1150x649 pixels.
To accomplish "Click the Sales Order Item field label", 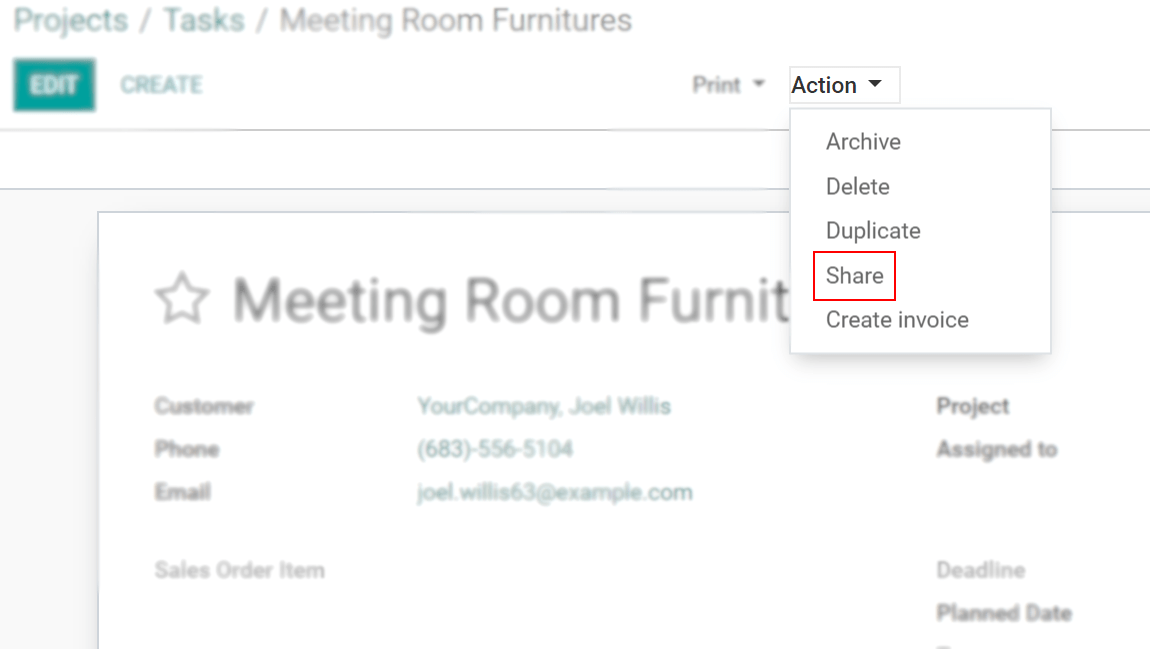I will [x=239, y=571].
